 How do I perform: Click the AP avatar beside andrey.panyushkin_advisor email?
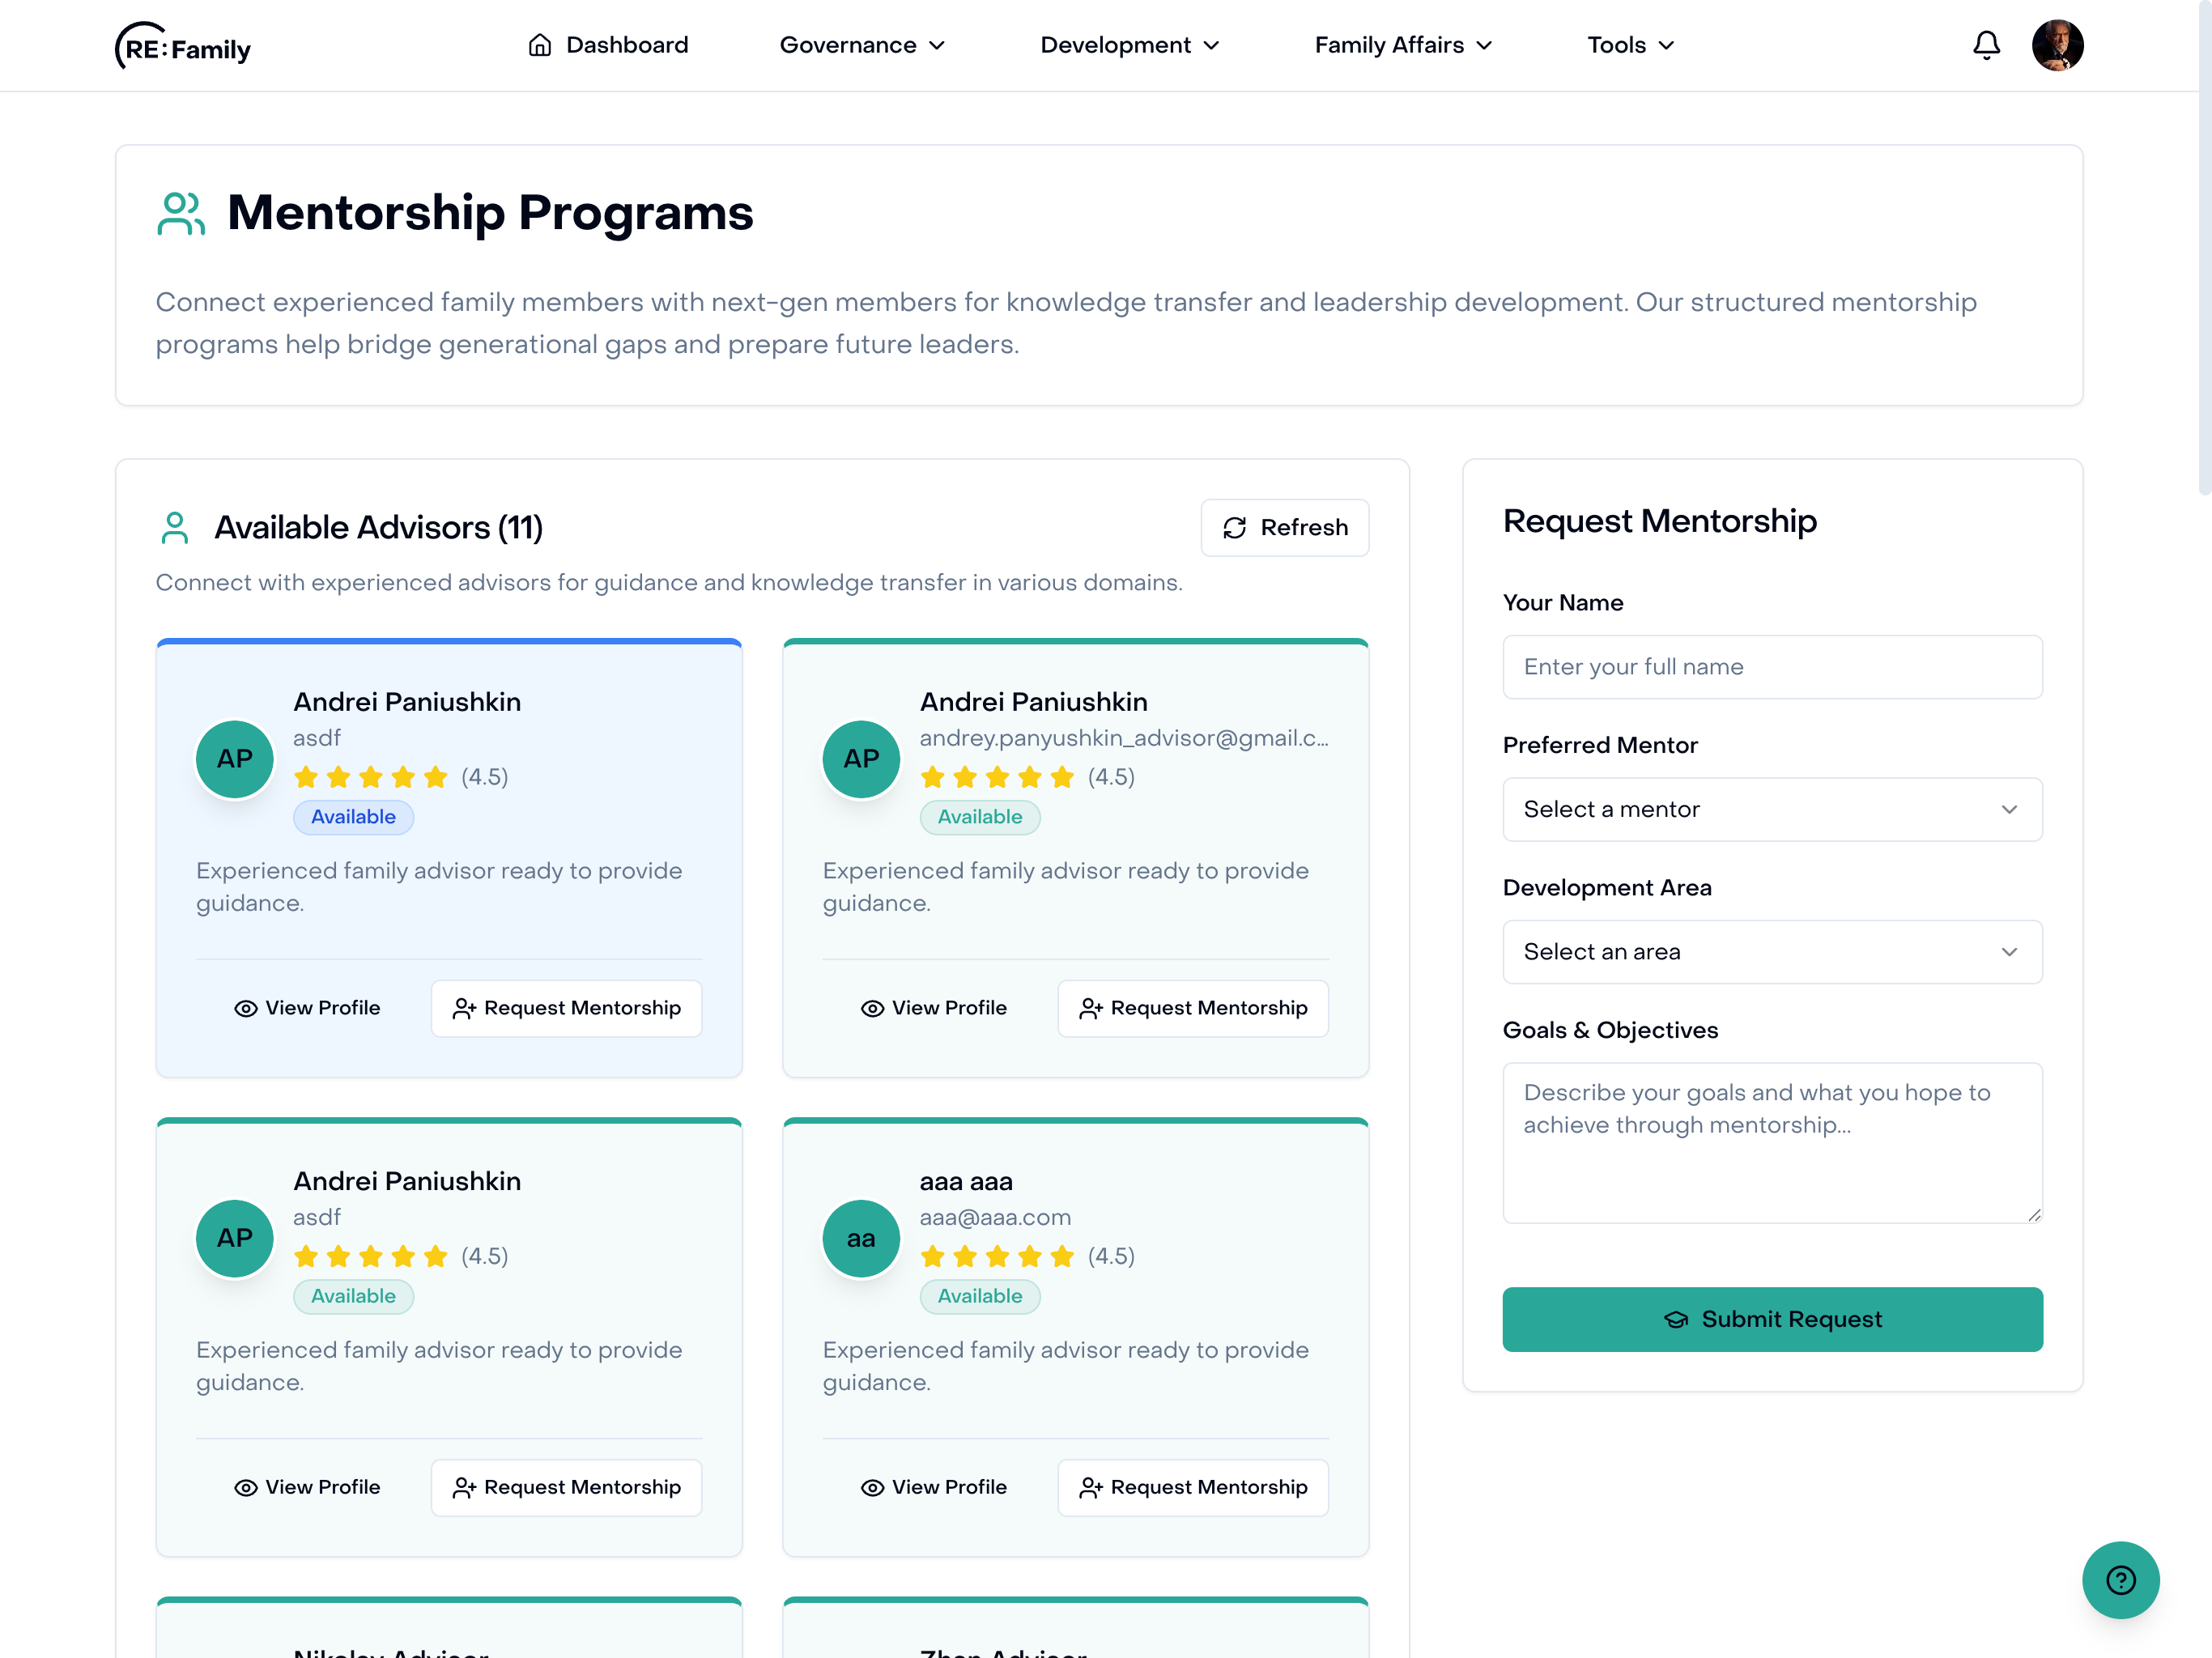point(861,759)
